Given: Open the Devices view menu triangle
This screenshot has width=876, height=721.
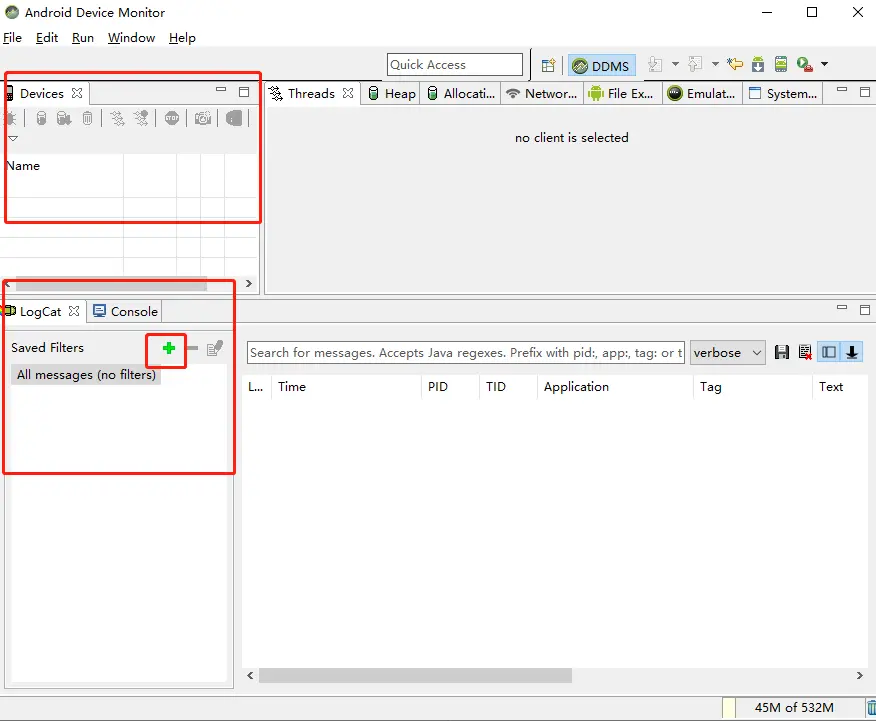Looking at the screenshot, I should click(x=13, y=138).
